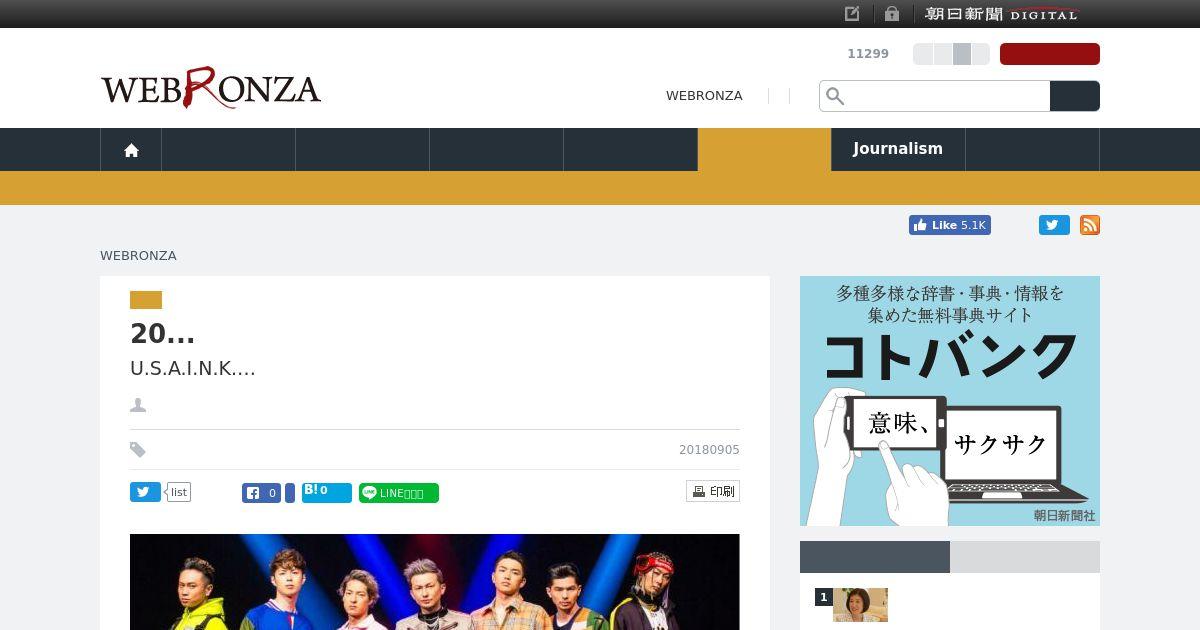Click the date text 20180905

(709, 450)
